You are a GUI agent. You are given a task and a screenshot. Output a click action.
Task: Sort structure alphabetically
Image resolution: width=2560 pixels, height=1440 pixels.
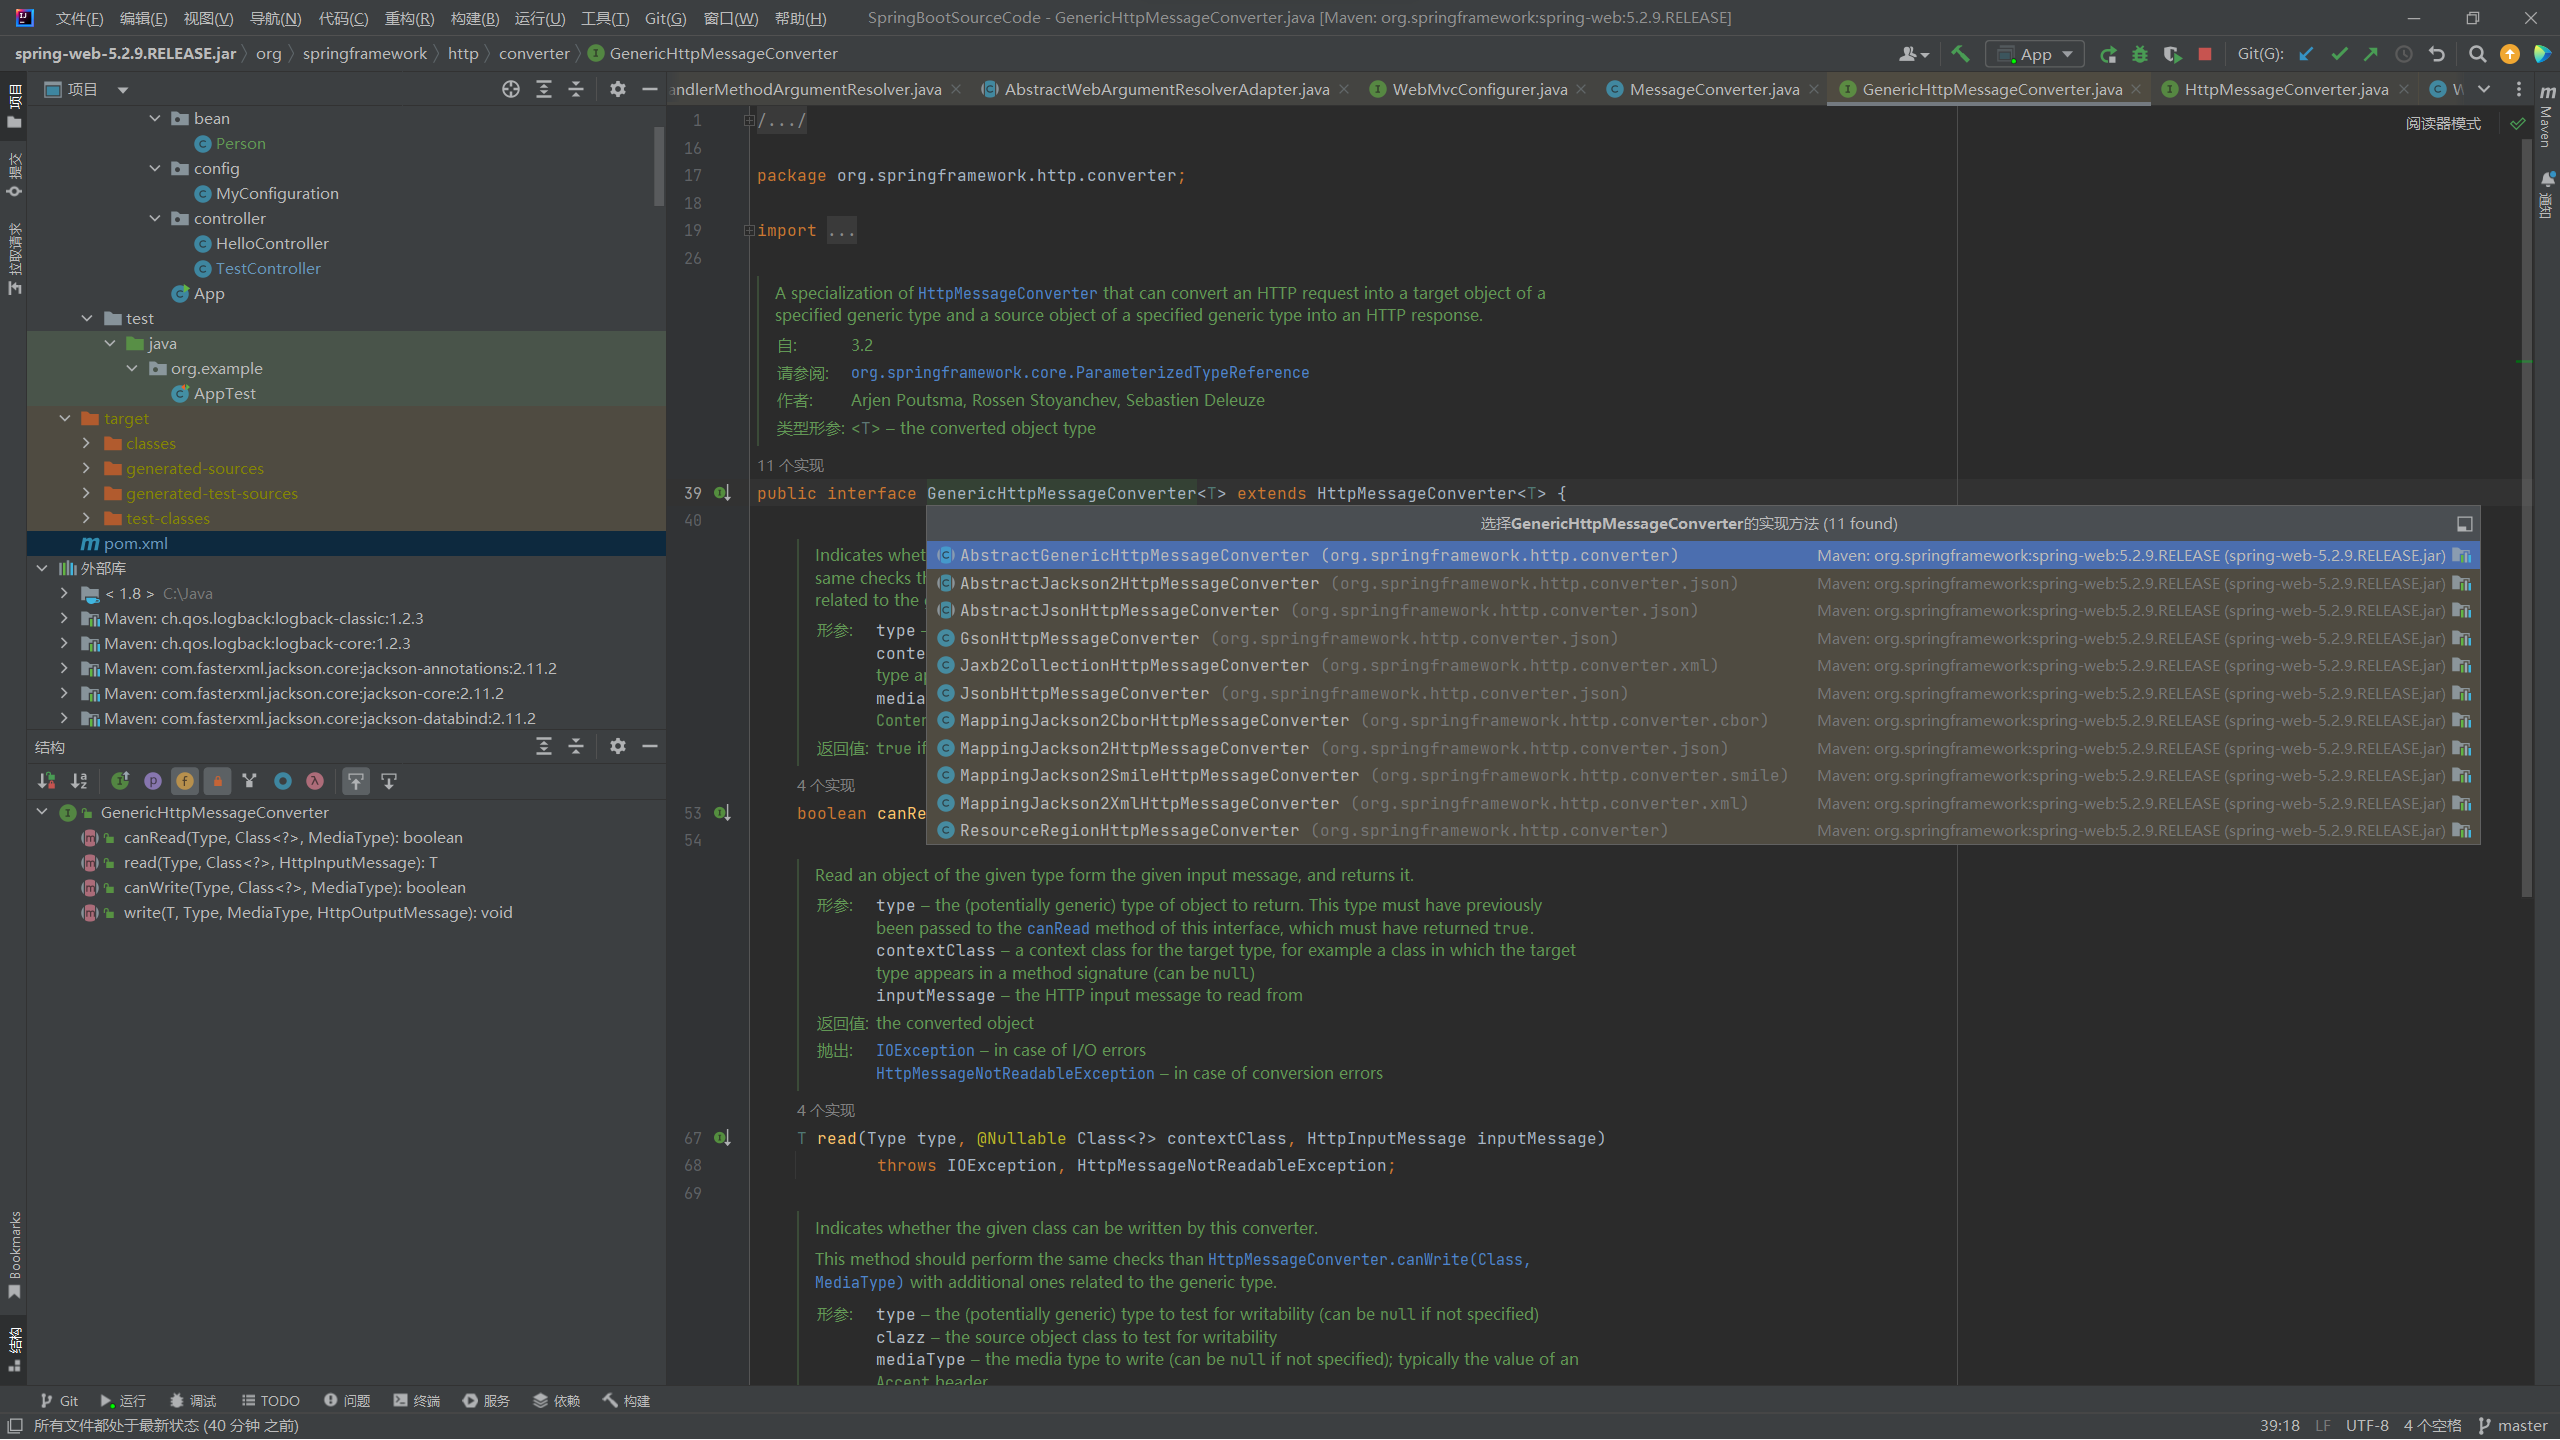click(79, 781)
